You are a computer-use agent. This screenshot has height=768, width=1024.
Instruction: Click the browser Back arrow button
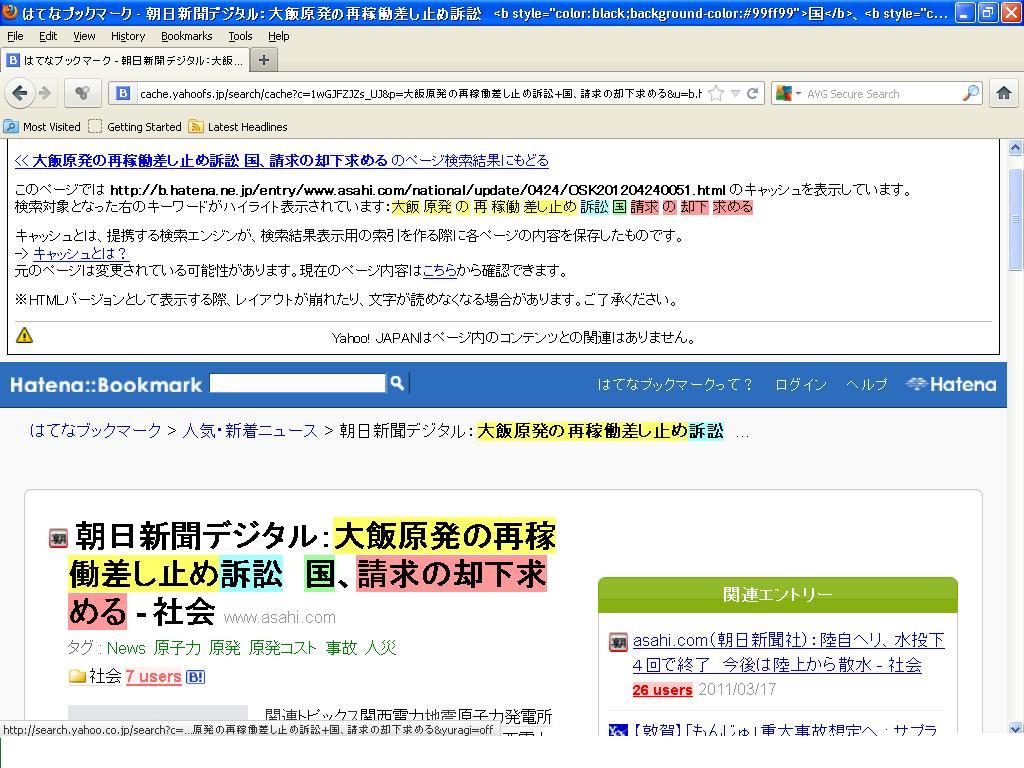pos(20,93)
